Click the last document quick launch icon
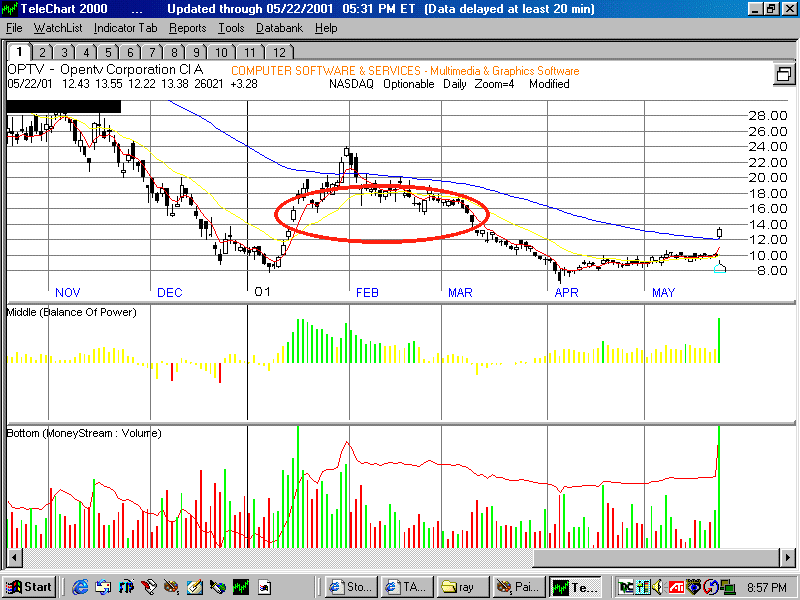Viewport: 800px width, 600px height. click(264, 587)
